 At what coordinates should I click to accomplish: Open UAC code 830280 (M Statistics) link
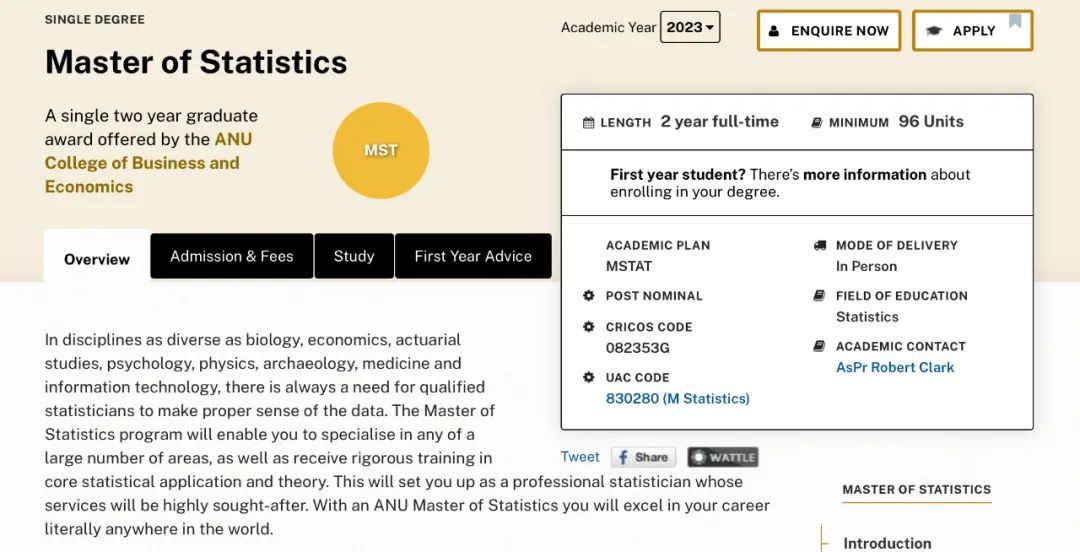click(678, 398)
